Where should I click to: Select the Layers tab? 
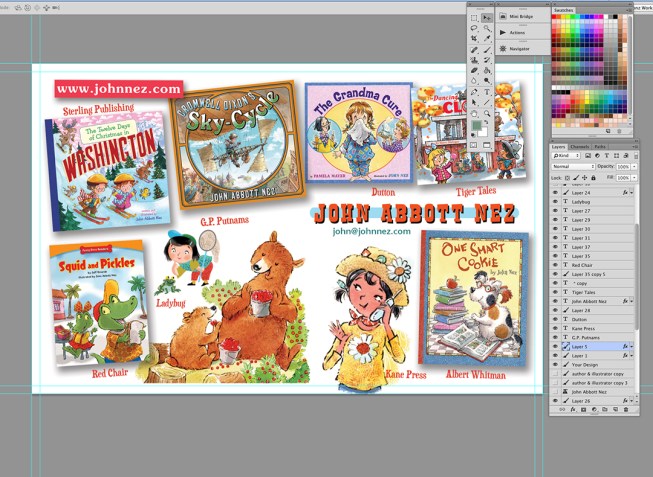click(x=558, y=147)
